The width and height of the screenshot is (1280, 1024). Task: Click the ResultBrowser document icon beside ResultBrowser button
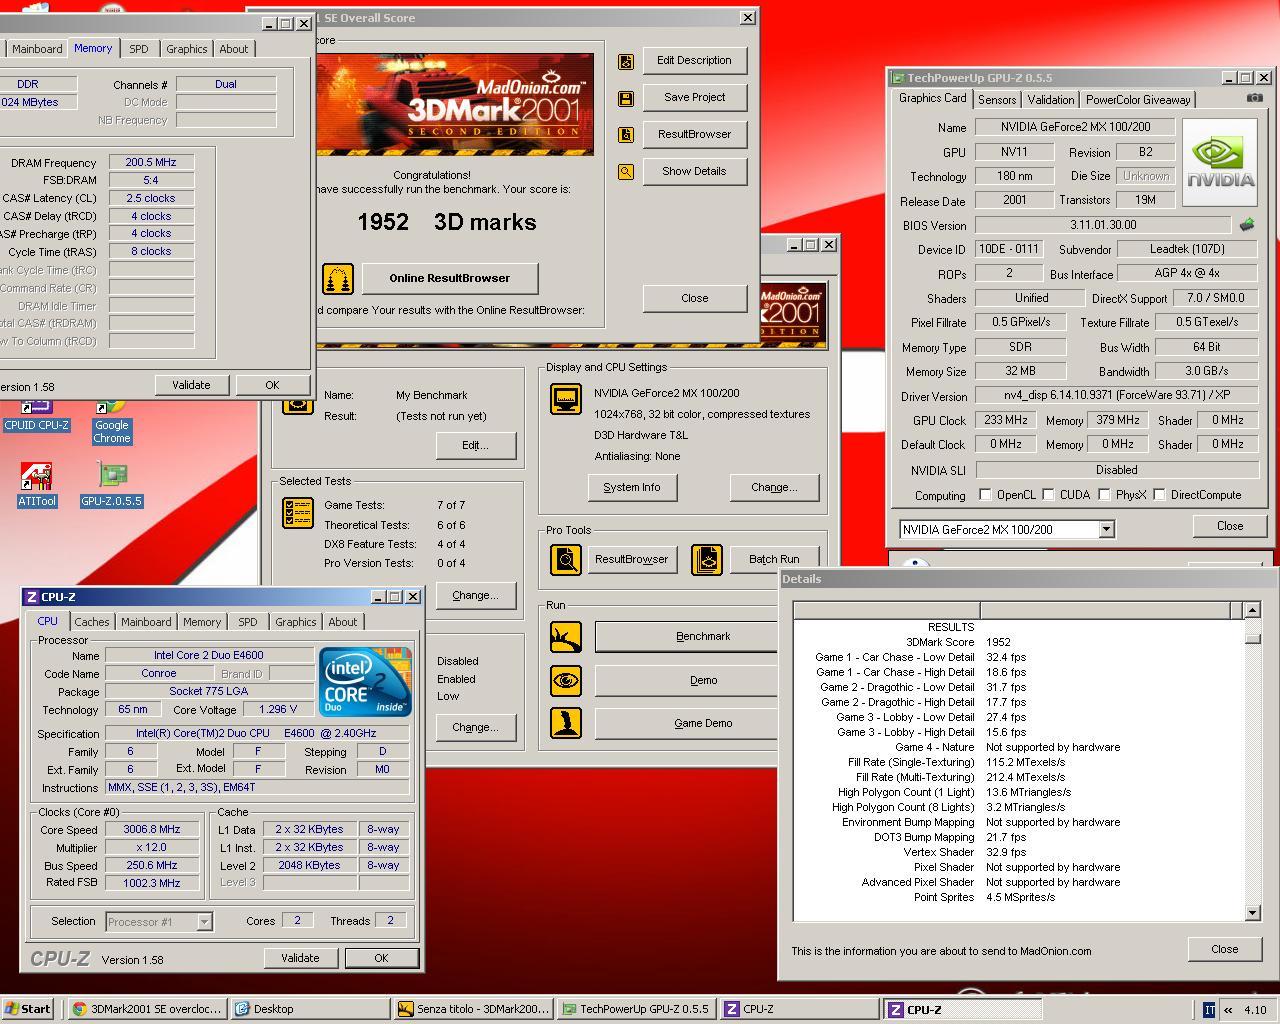(x=626, y=135)
